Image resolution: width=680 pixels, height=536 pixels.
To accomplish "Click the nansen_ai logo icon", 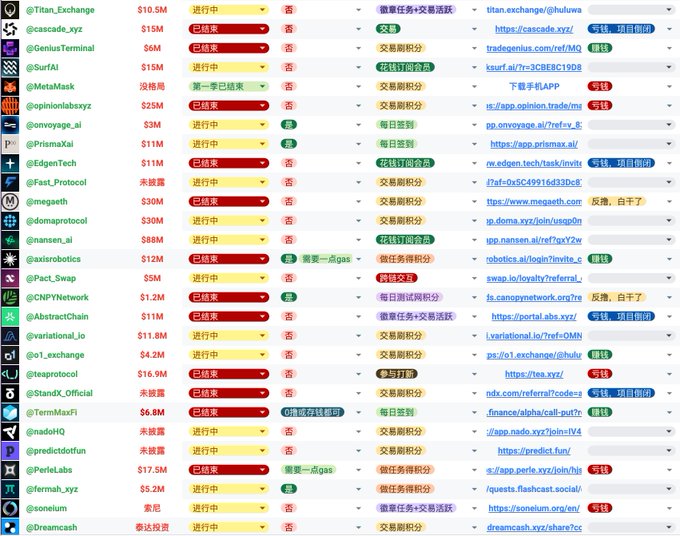I will tap(10, 240).
